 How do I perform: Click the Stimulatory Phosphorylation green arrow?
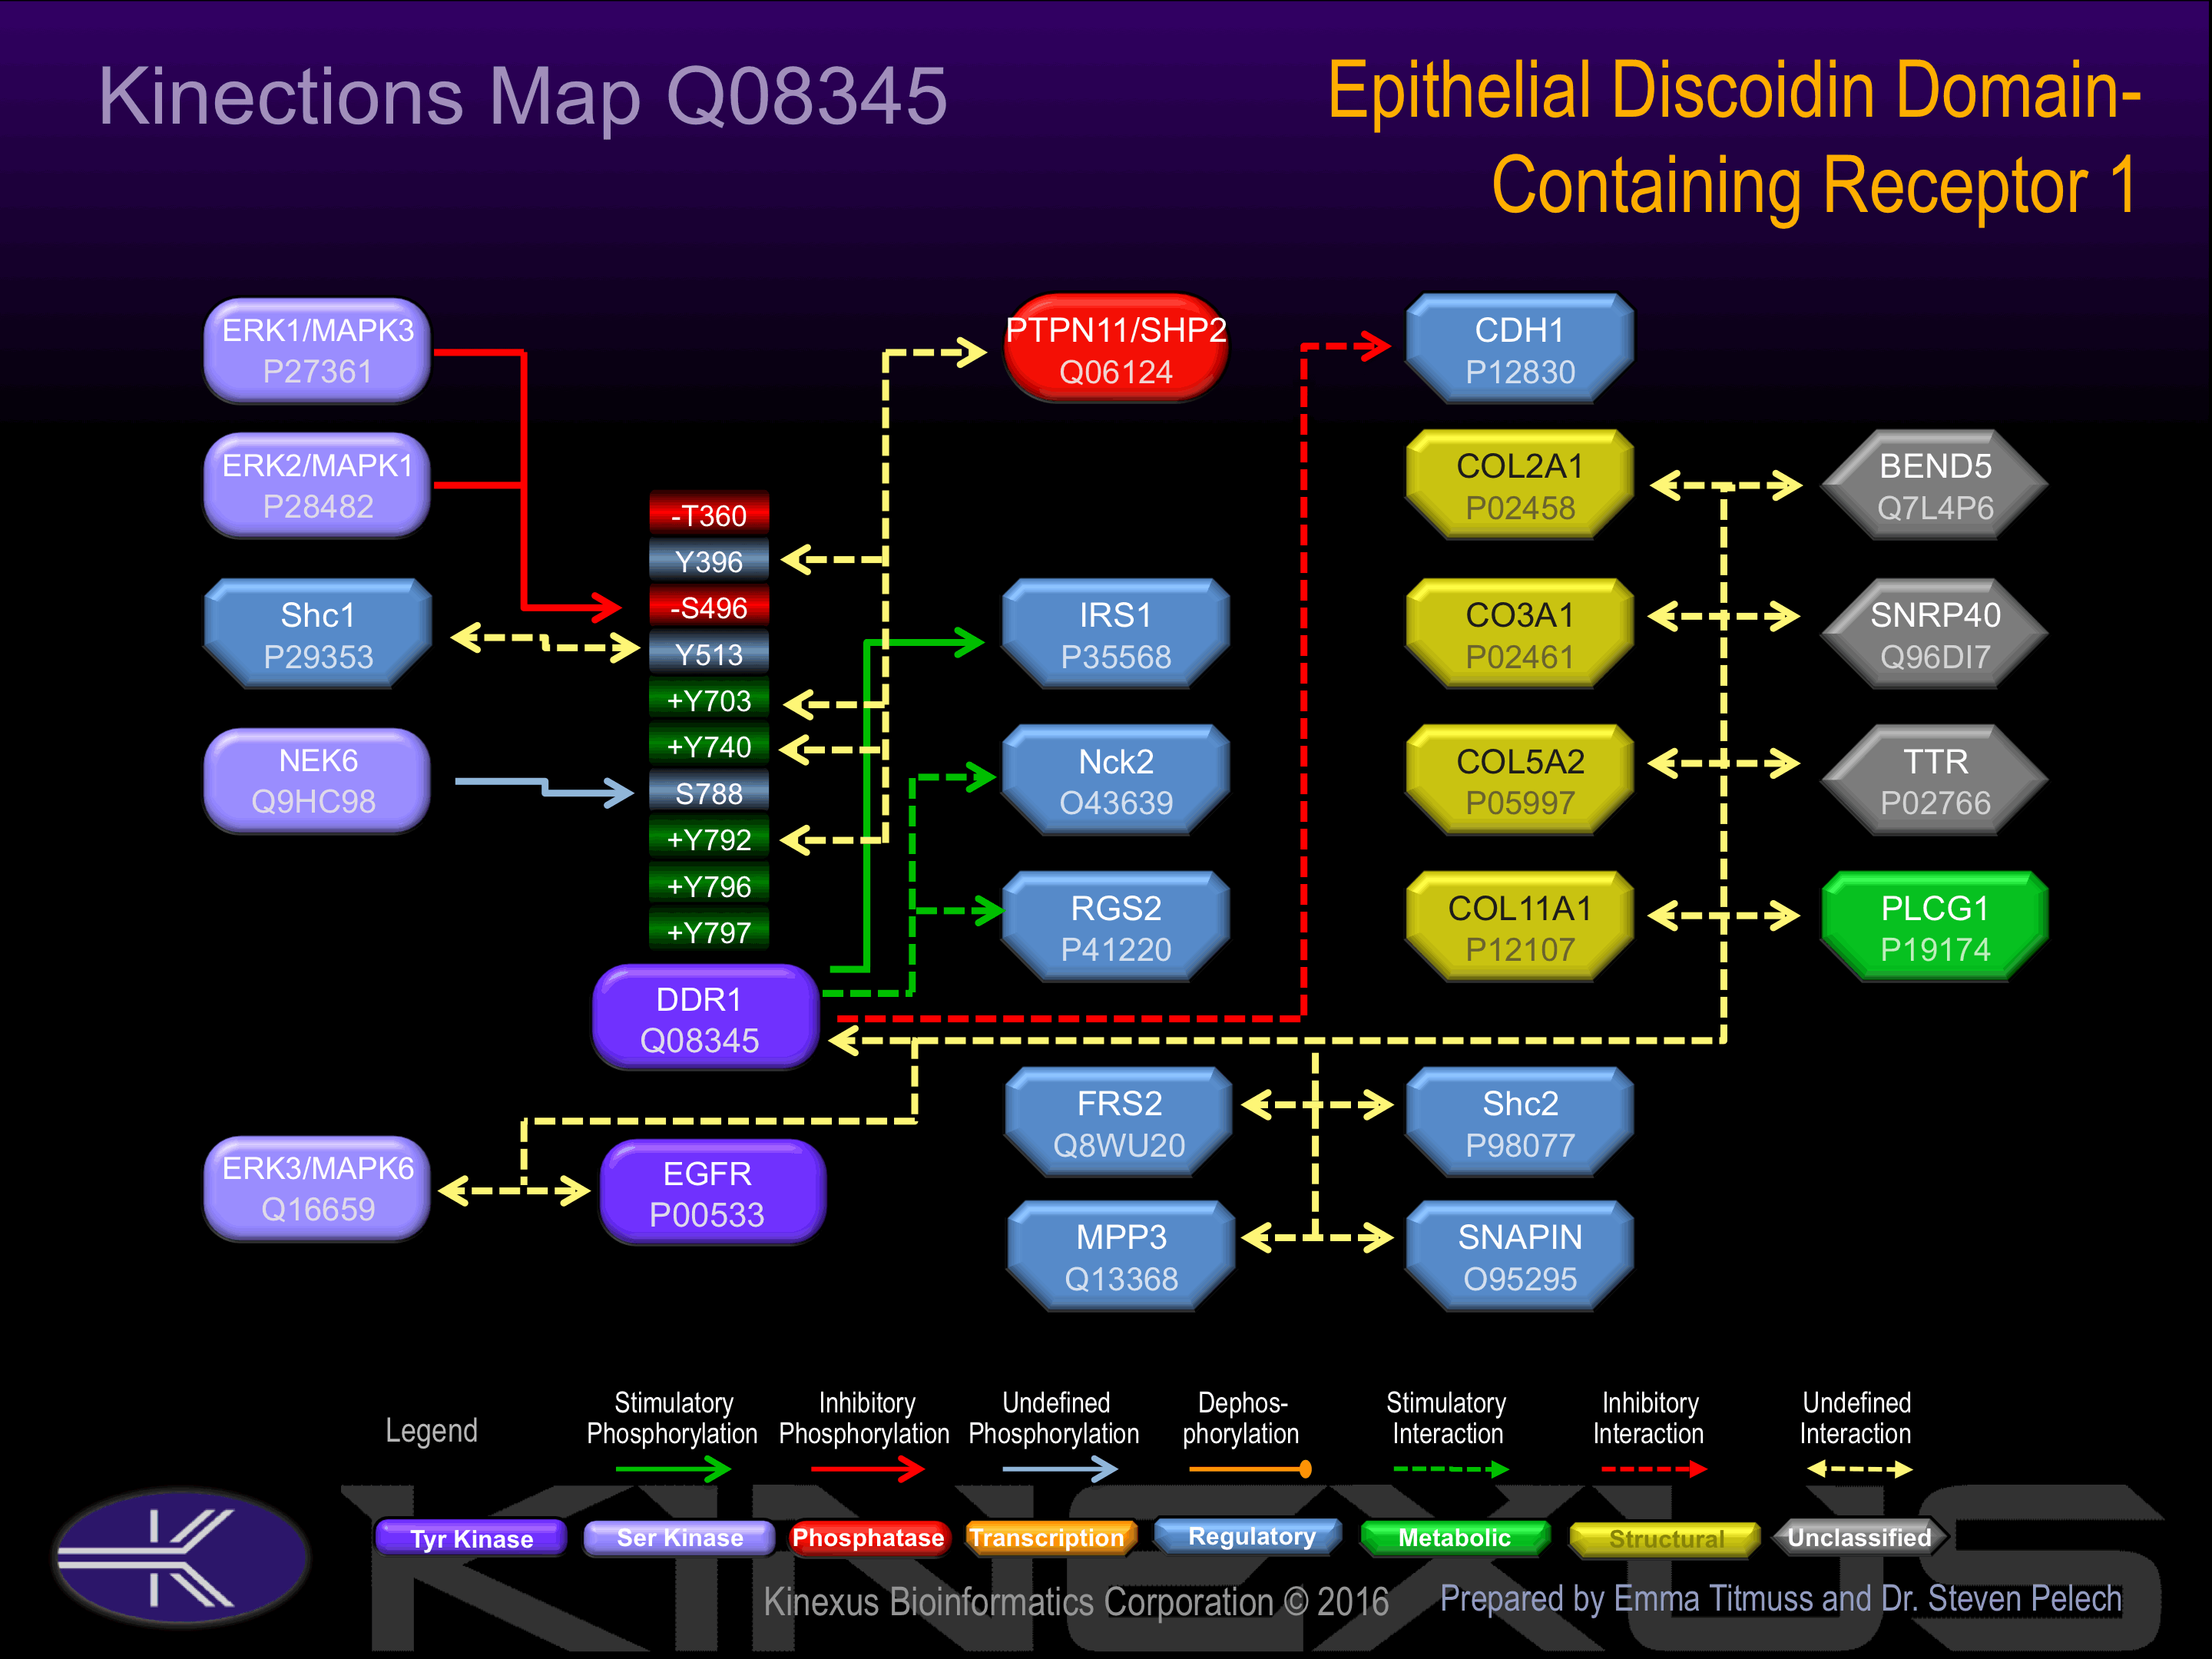(x=673, y=1469)
